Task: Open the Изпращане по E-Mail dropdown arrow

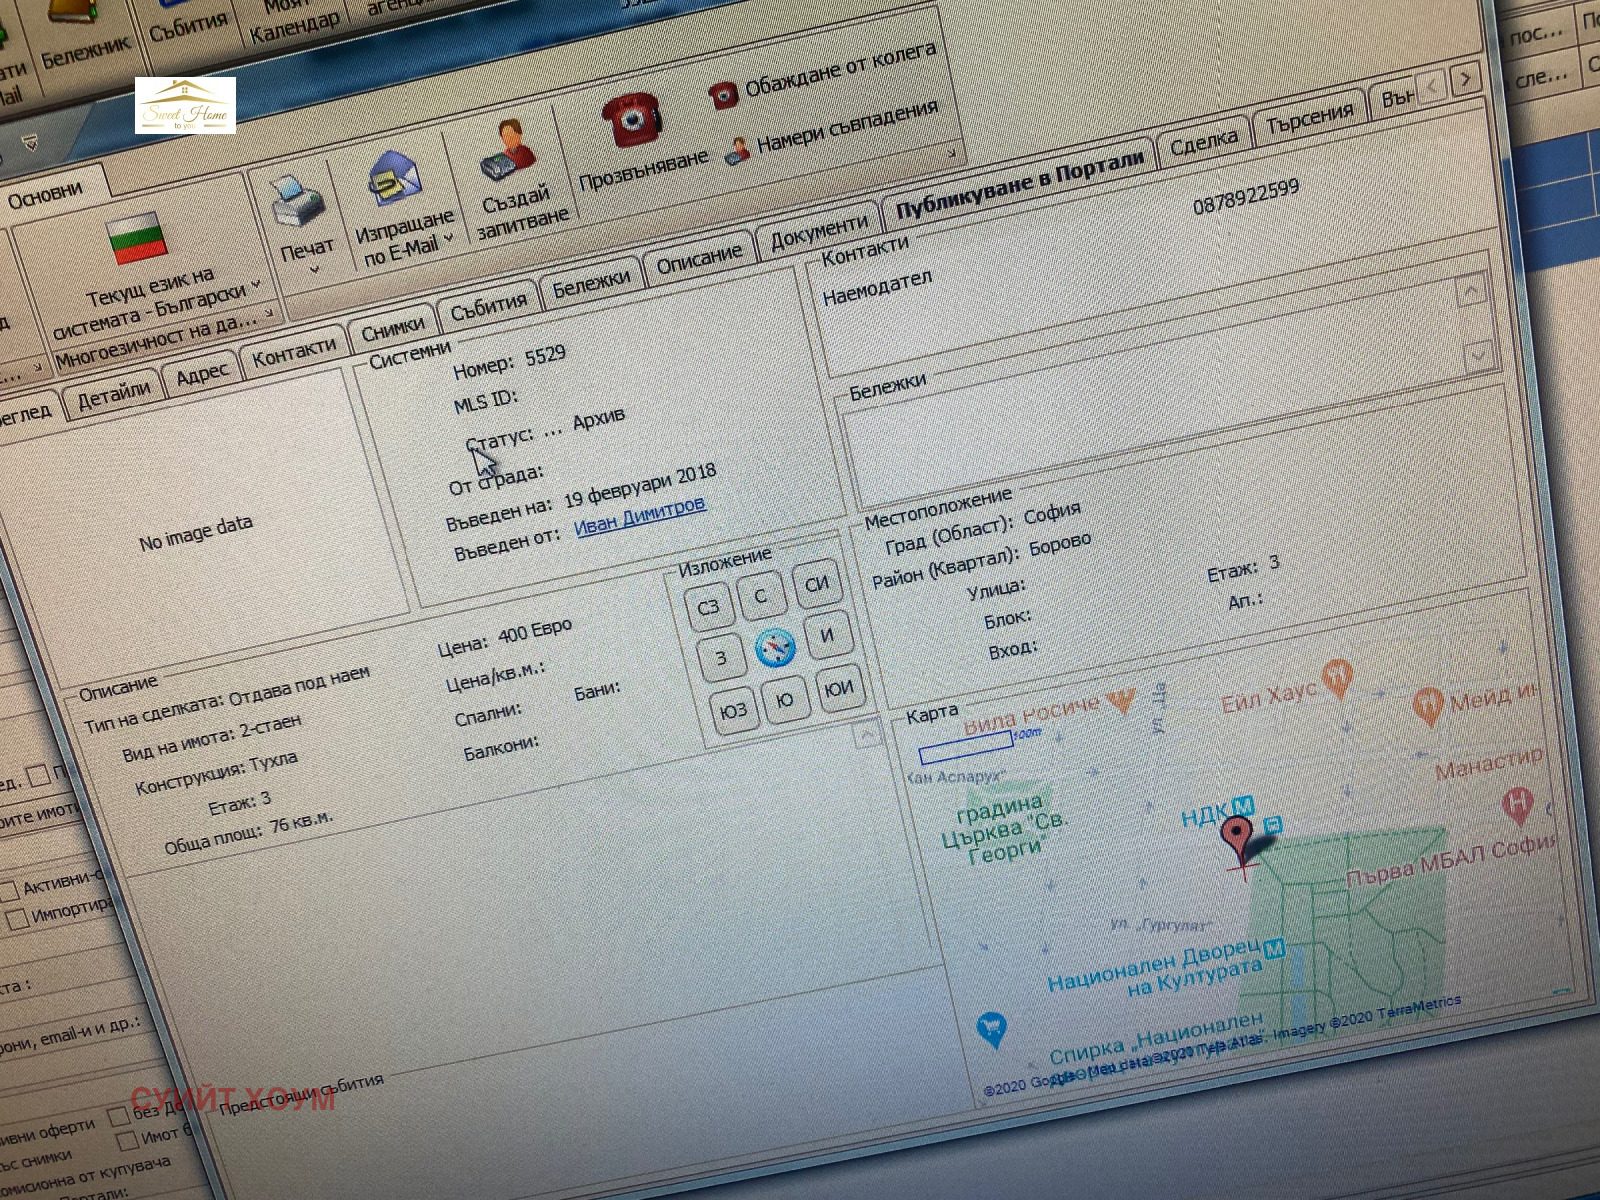Action: [x=449, y=237]
